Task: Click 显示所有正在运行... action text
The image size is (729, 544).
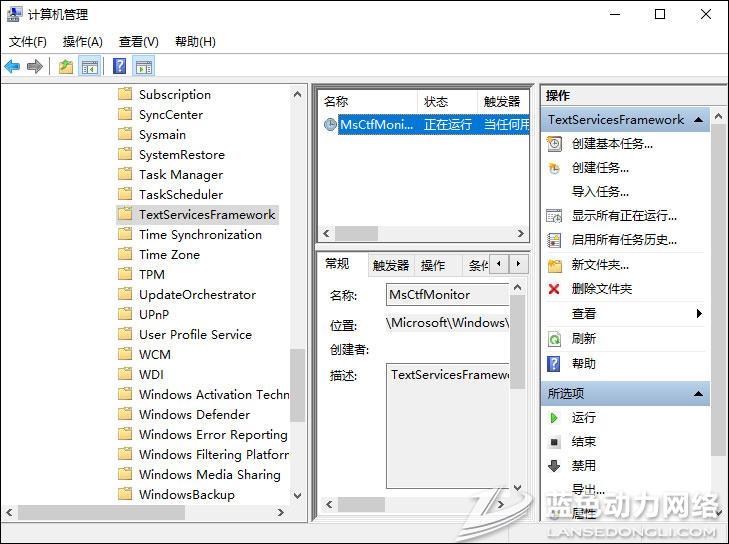Action: click(x=624, y=216)
